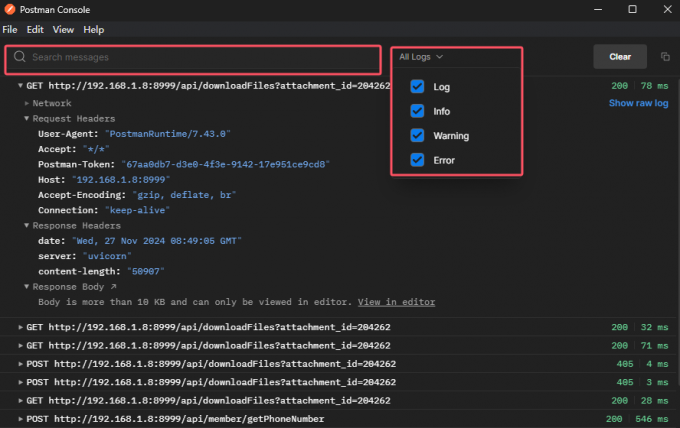680x428 pixels.
Task: Open the View menu
Action: click(x=63, y=29)
